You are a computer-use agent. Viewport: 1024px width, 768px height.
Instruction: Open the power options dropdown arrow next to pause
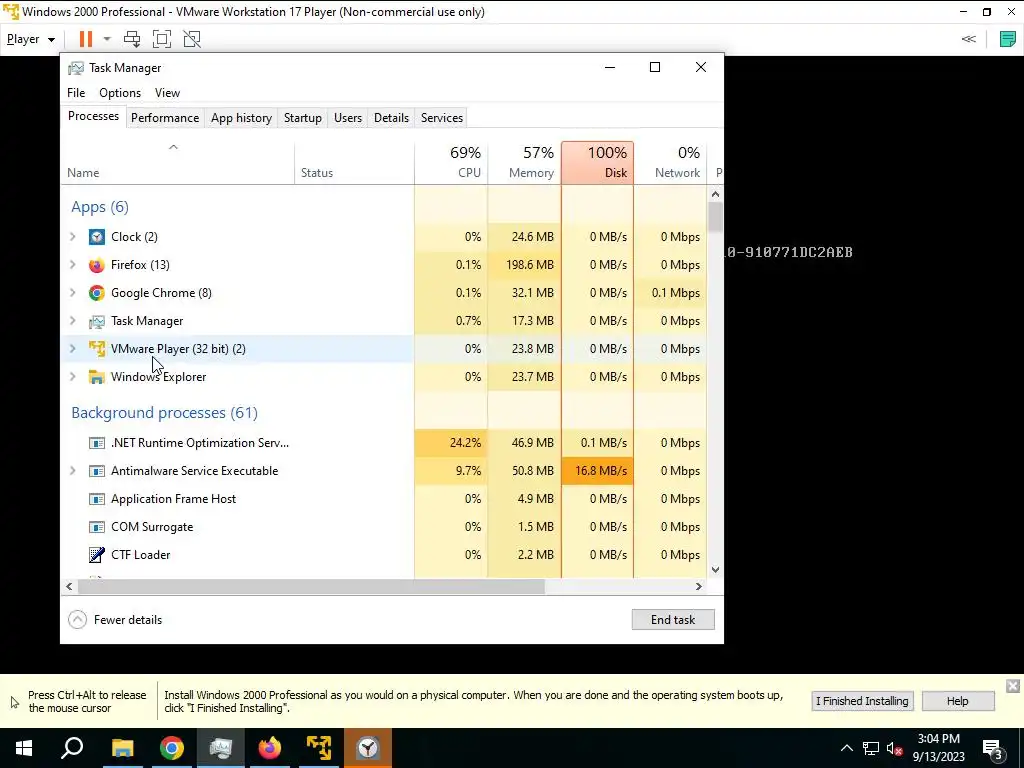[107, 39]
